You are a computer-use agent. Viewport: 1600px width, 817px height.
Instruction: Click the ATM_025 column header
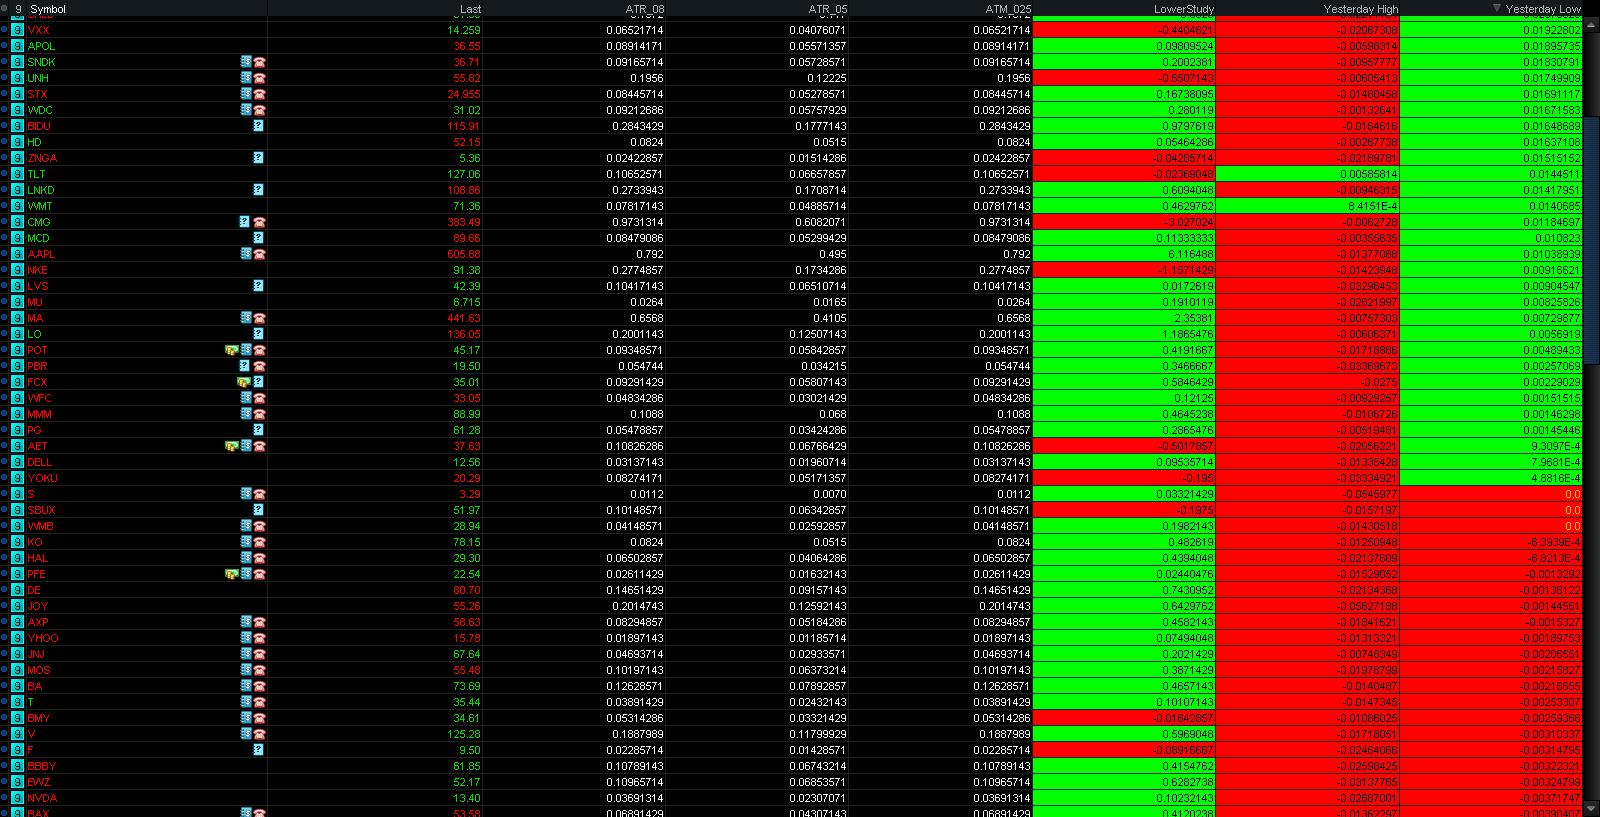click(1008, 9)
